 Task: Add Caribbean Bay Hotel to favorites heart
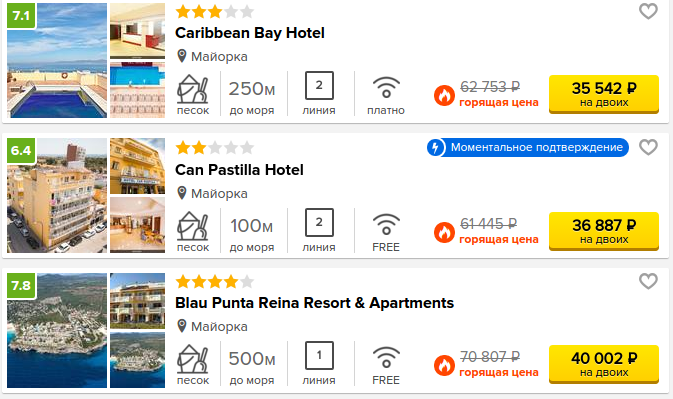point(648,11)
